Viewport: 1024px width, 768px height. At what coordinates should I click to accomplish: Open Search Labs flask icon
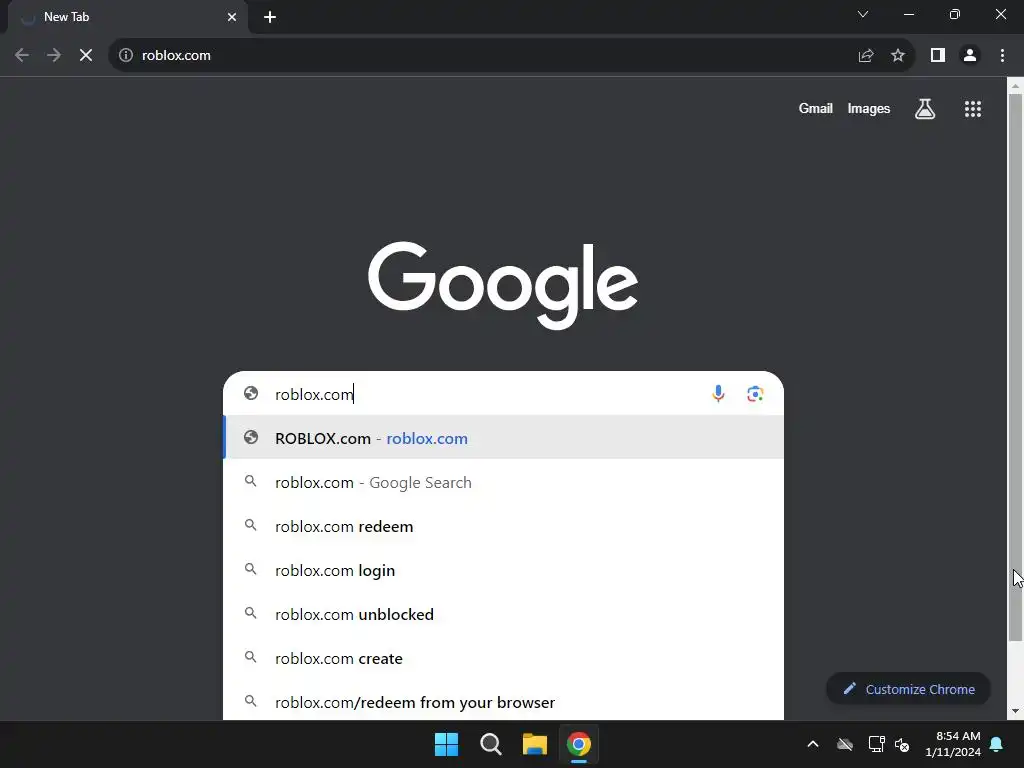click(925, 108)
